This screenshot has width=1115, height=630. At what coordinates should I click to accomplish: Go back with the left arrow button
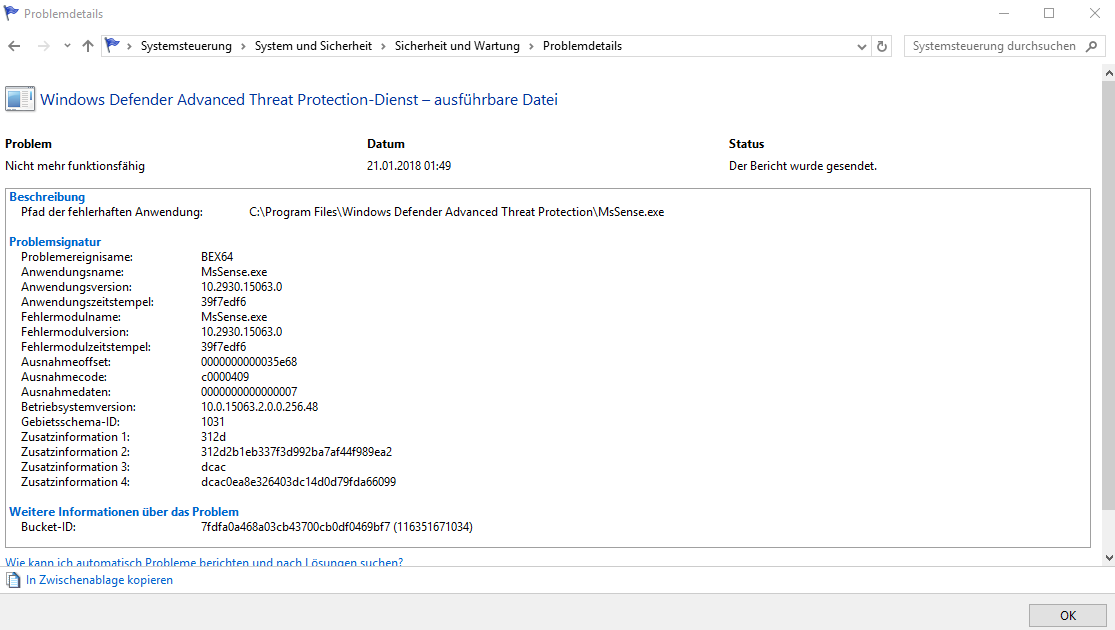tap(14, 46)
